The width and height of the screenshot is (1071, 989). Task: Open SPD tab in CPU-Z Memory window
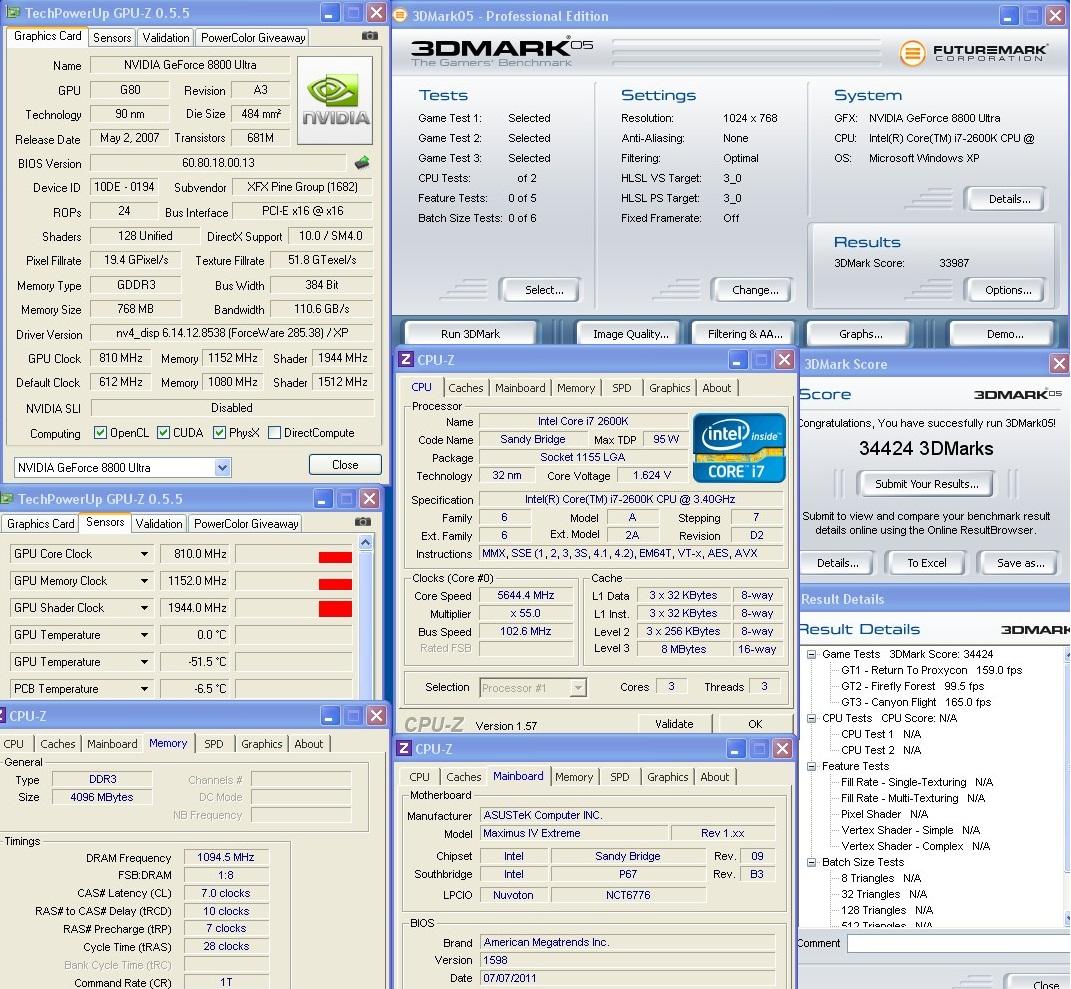(x=214, y=744)
